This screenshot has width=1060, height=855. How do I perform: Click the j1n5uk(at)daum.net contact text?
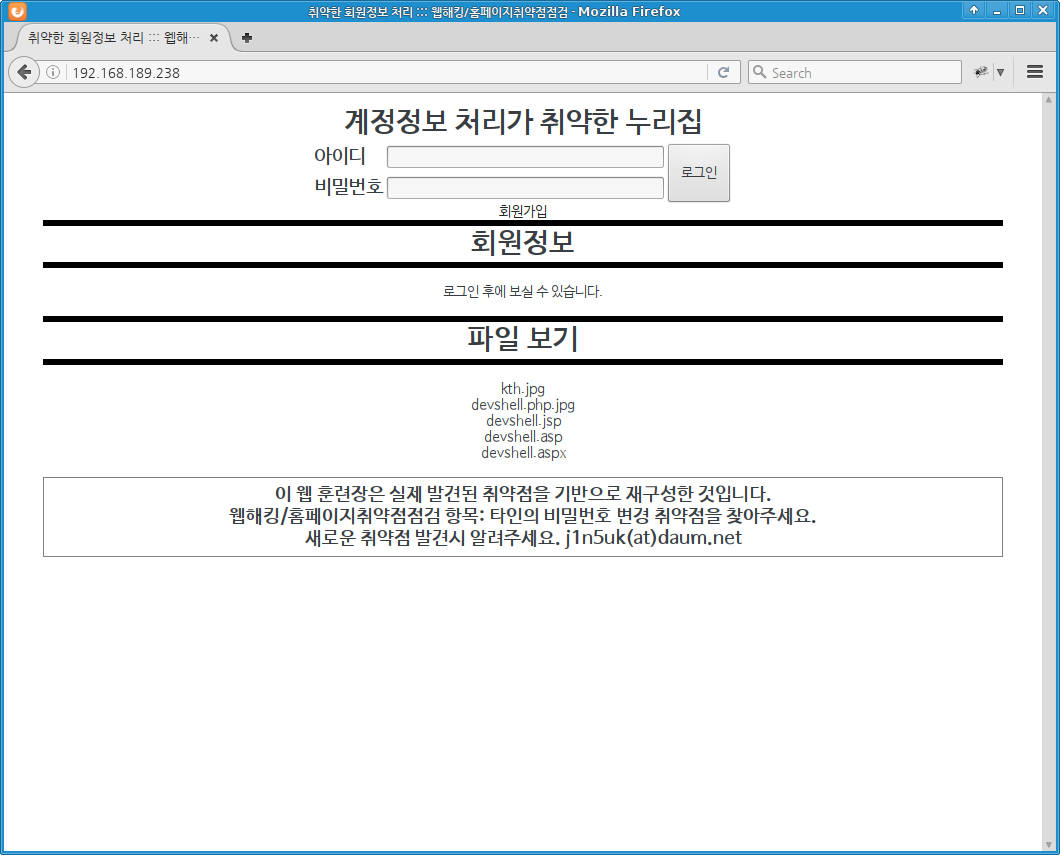tap(654, 538)
